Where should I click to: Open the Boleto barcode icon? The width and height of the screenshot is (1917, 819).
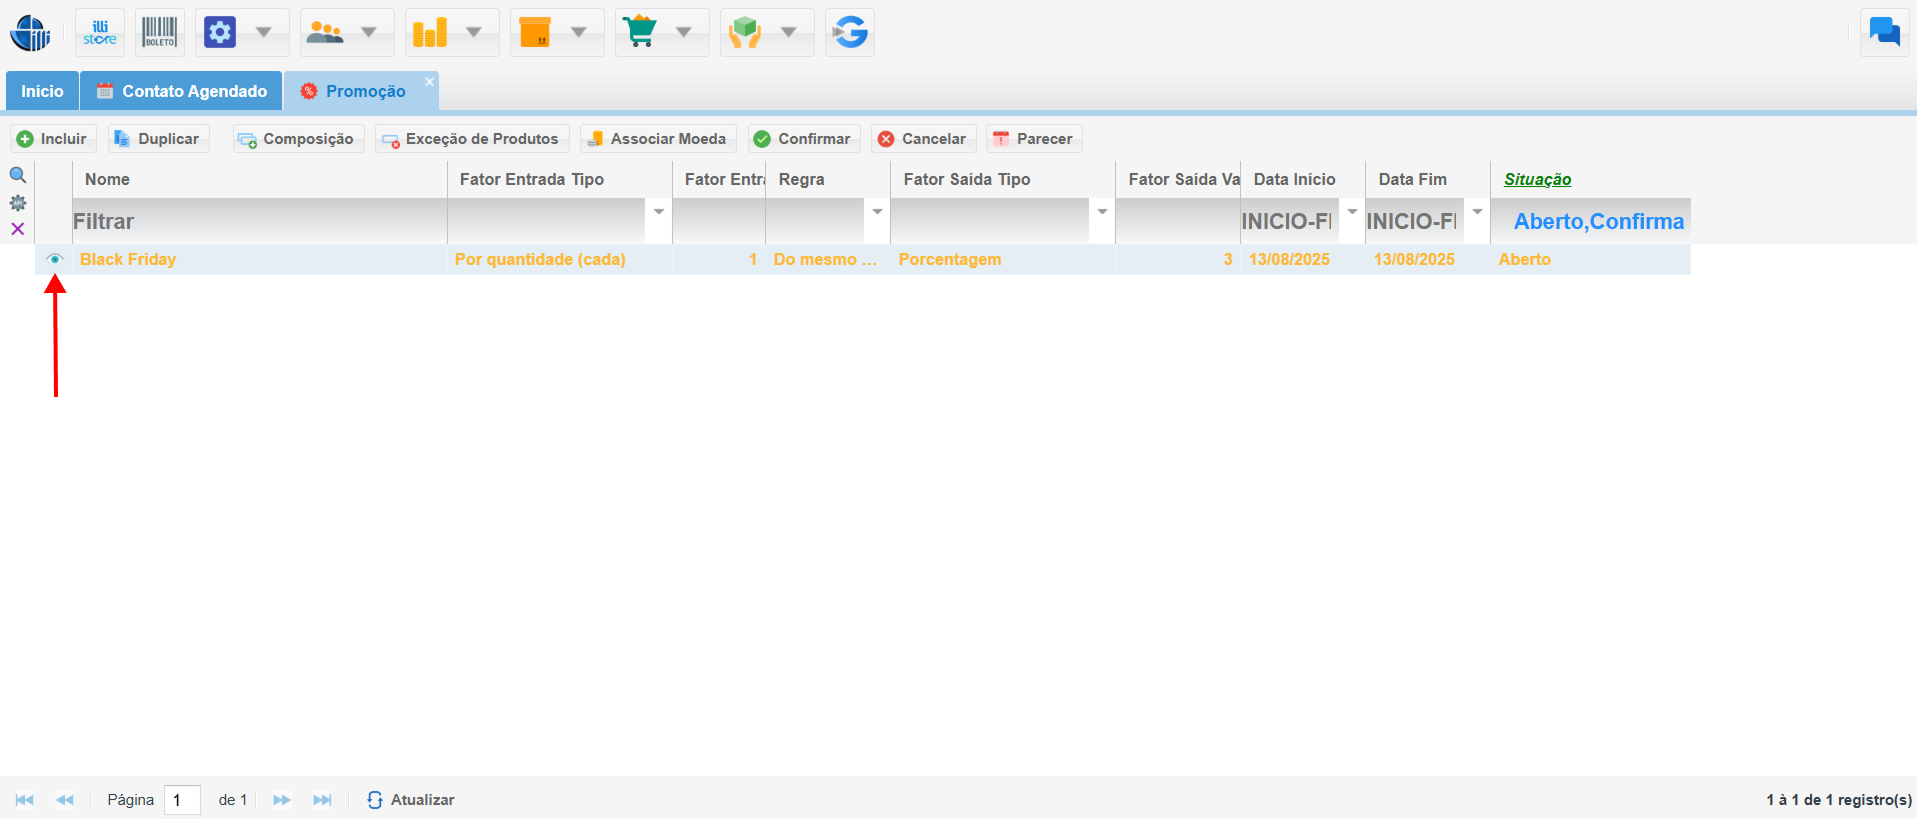pos(159,33)
